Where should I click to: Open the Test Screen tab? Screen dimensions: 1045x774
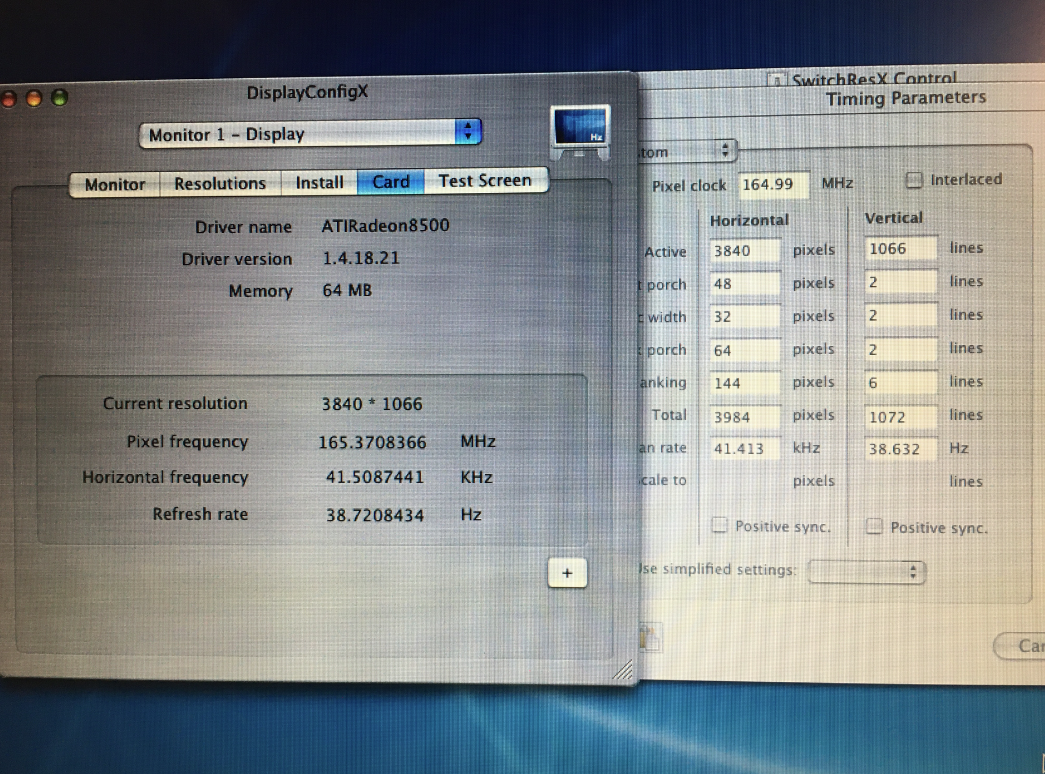tap(485, 180)
